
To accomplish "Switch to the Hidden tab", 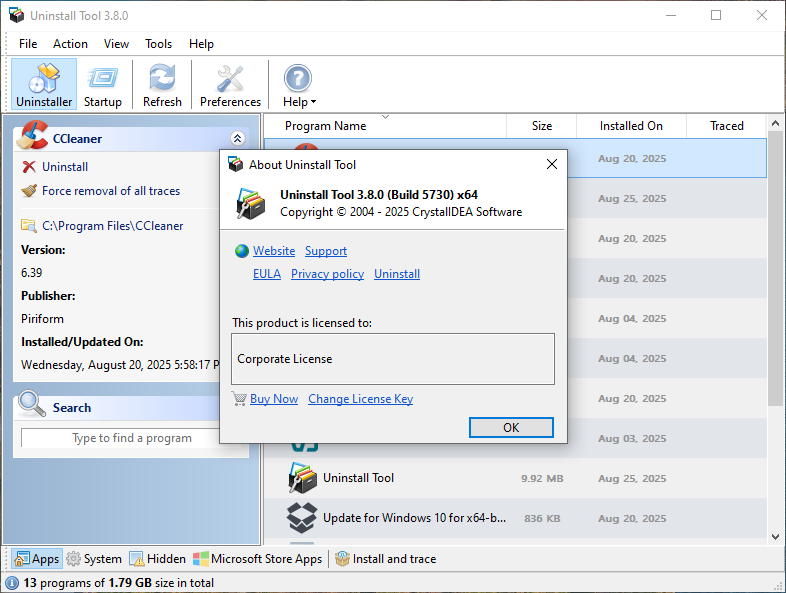I will point(157,558).
